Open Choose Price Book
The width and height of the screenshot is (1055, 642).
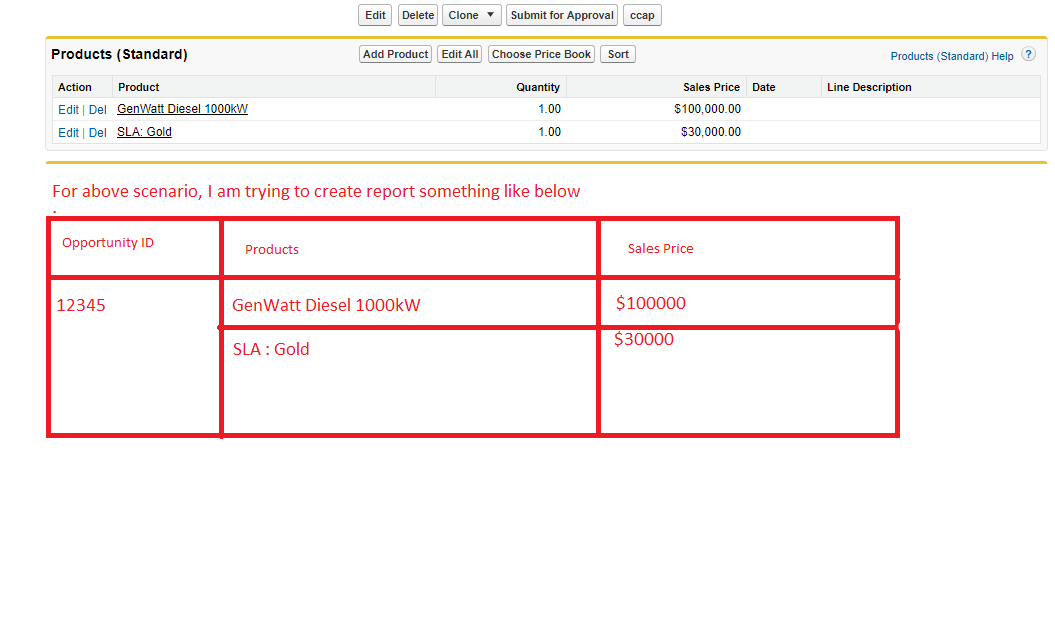pos(541,54)
